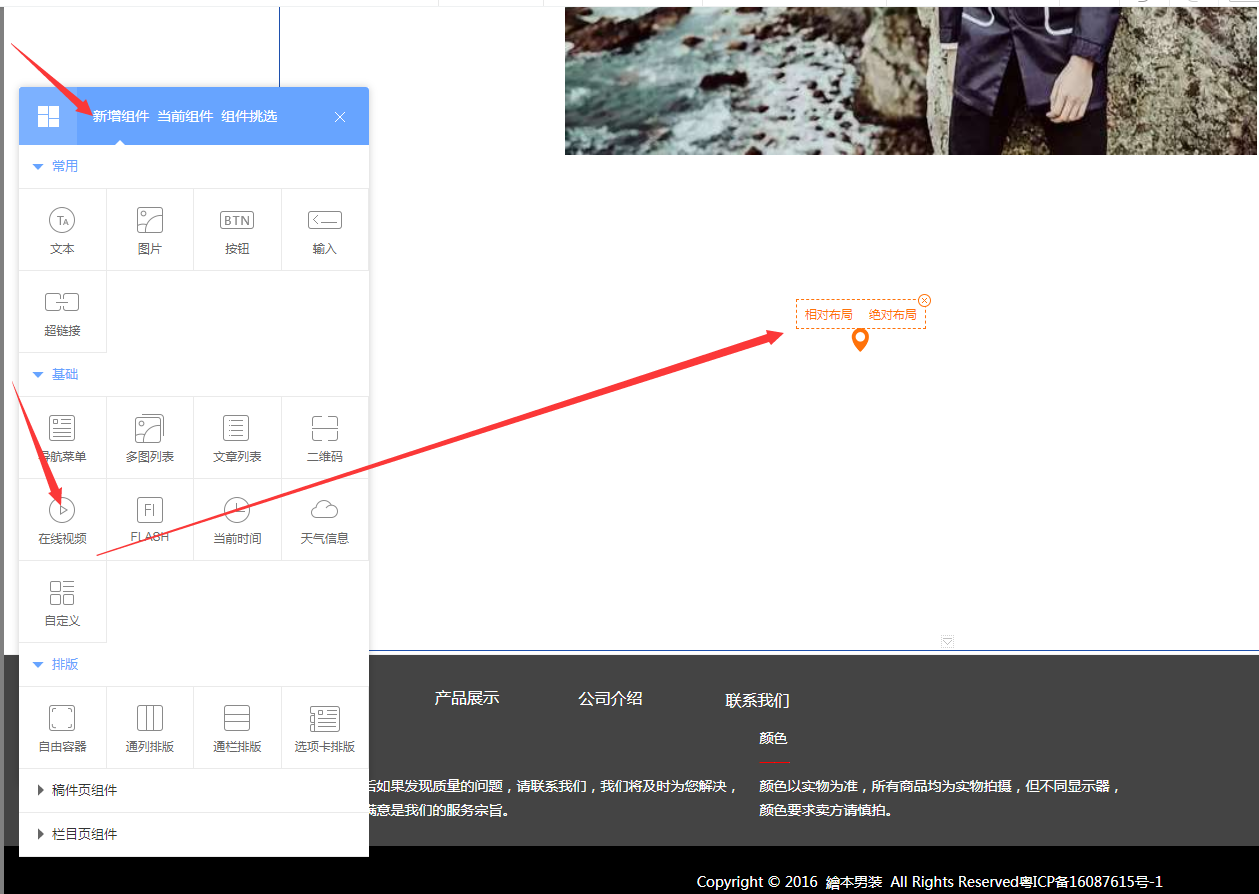Choose 绝对布局 absolute layout option
Screen dimensions: 1259x894
[892, 315]
